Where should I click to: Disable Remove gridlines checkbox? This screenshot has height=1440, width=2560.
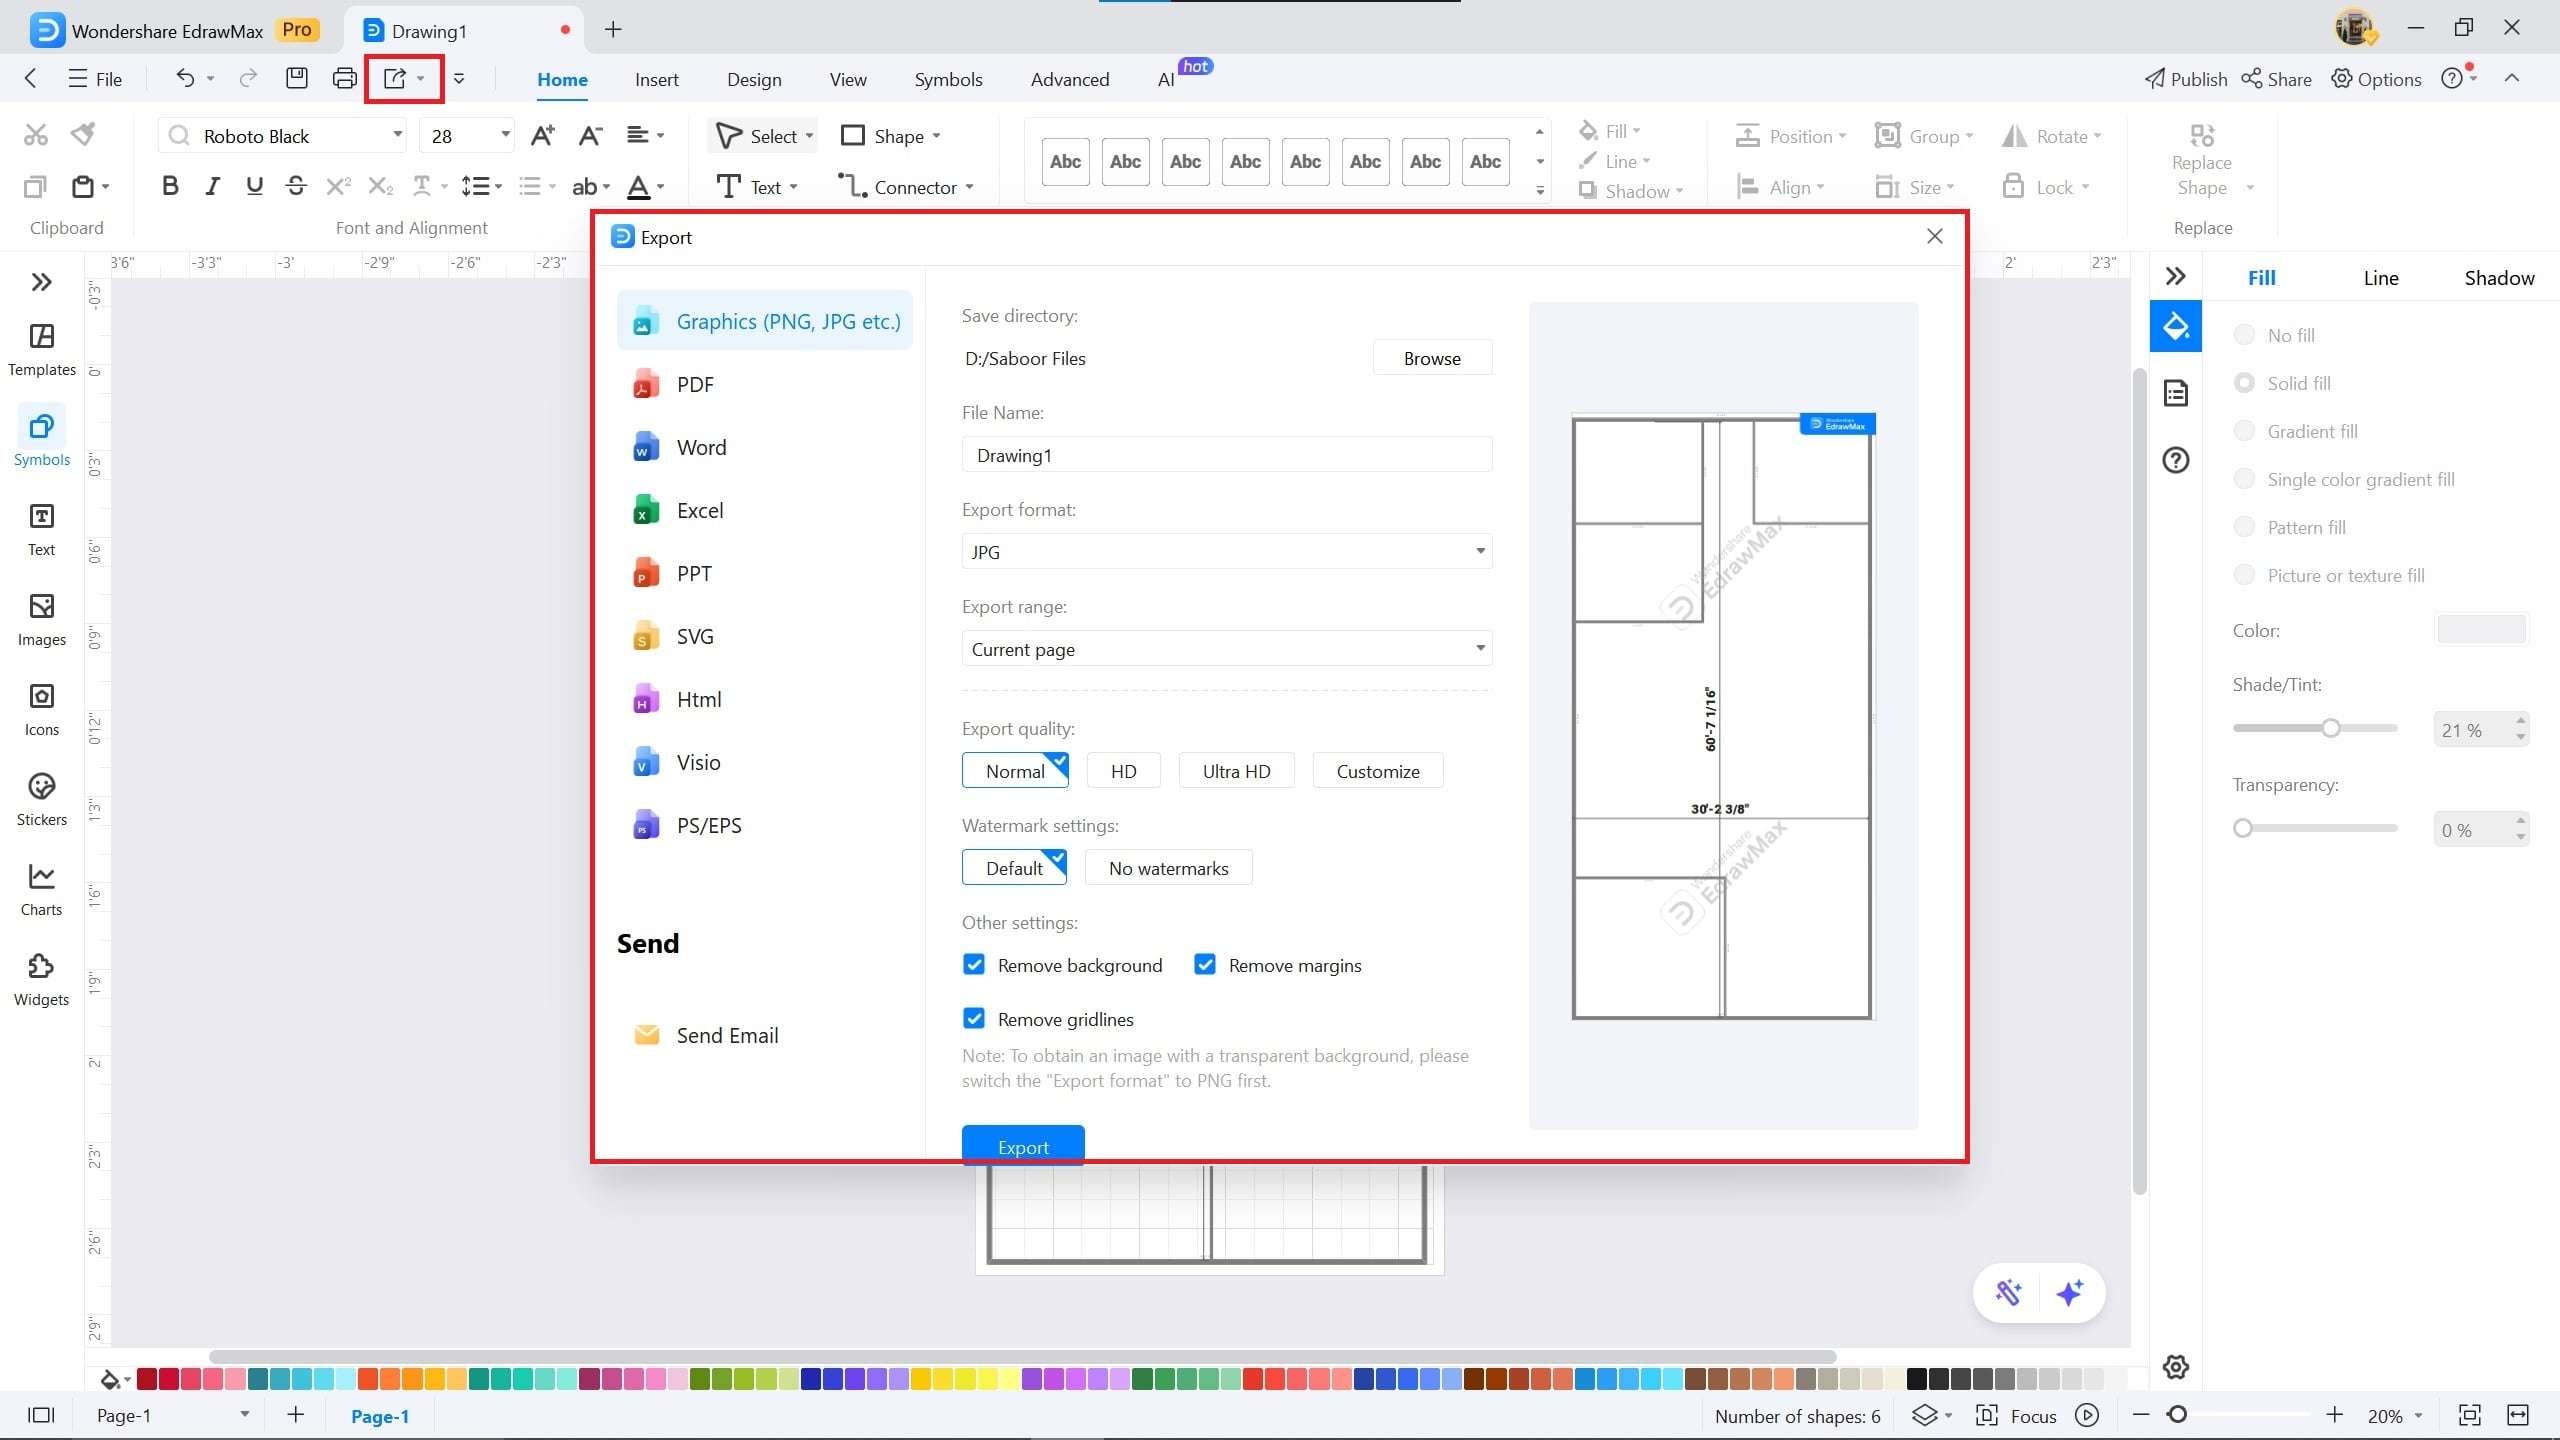[974, 1019]
